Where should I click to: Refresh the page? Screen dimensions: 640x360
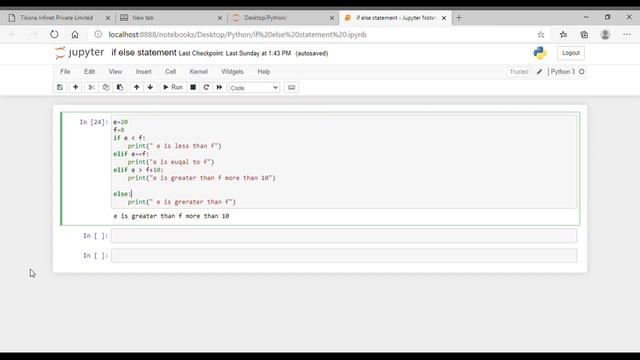(x=54, y=35)
